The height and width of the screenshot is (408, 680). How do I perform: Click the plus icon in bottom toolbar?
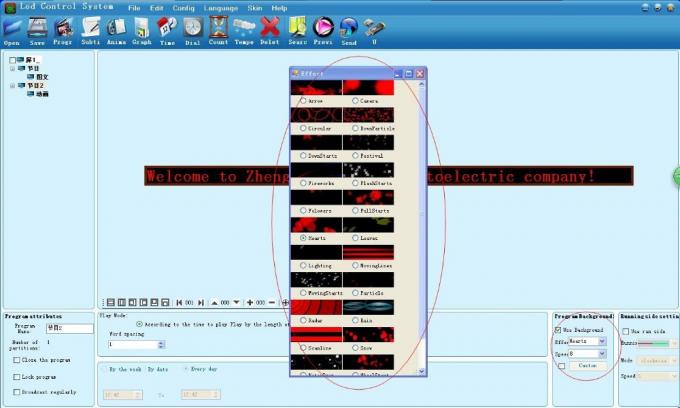(249, 303)
